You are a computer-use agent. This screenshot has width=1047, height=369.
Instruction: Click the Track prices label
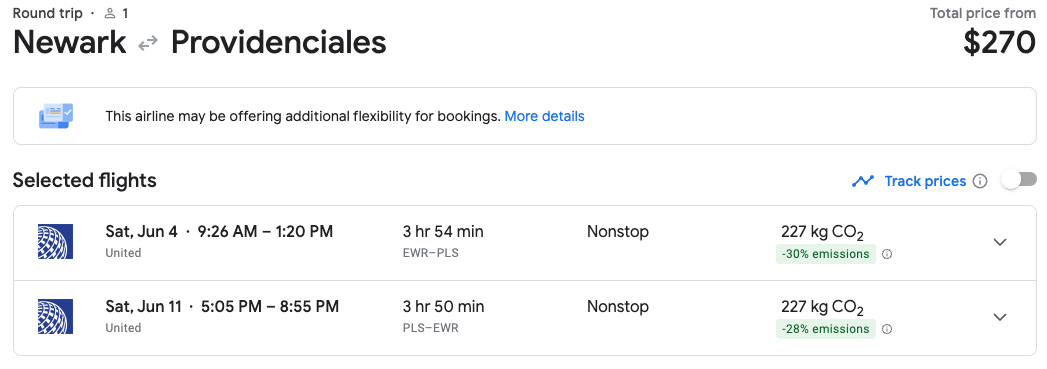925,181
